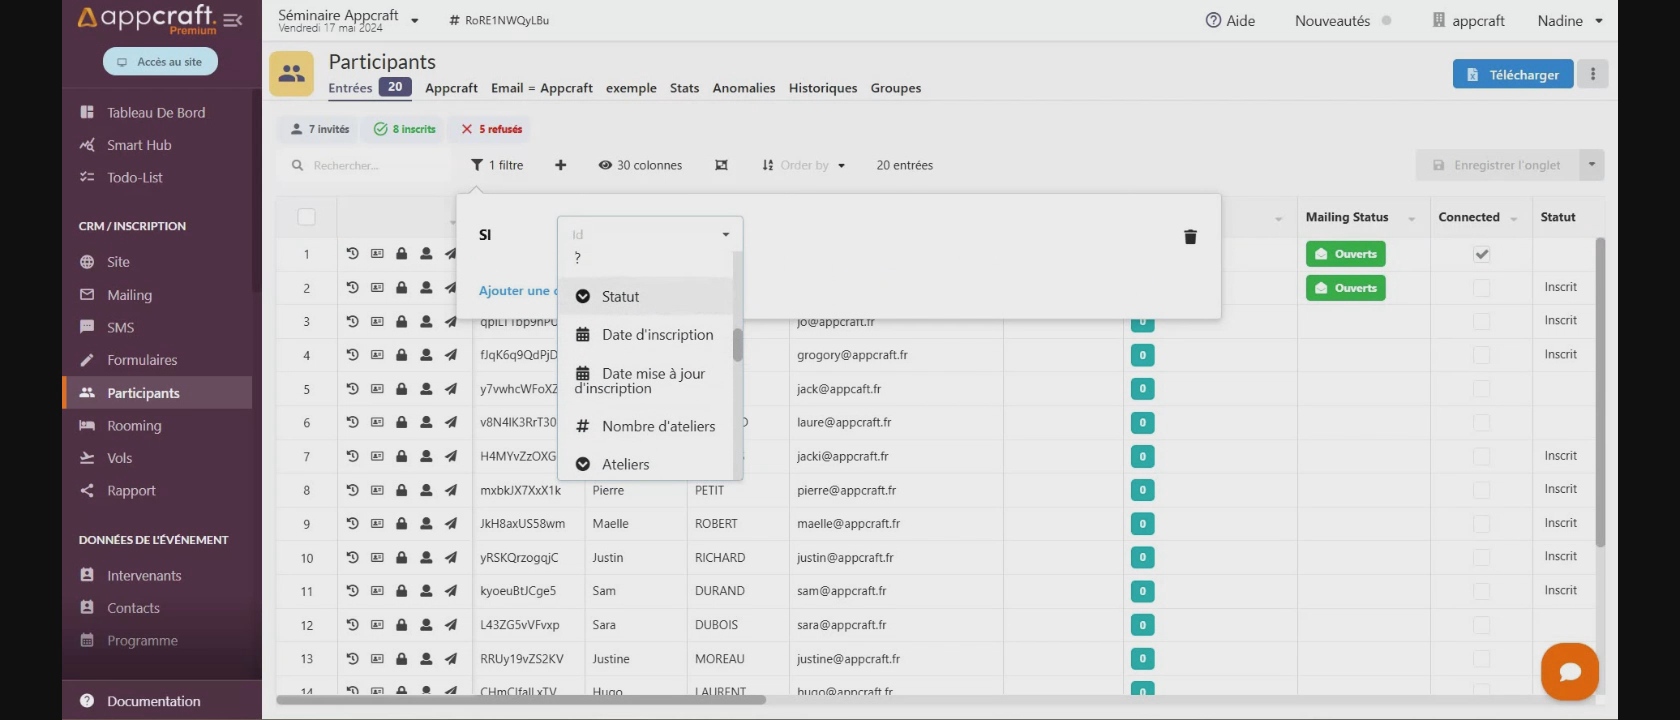Select Statut in the filter field list

(x=620, y=296)
